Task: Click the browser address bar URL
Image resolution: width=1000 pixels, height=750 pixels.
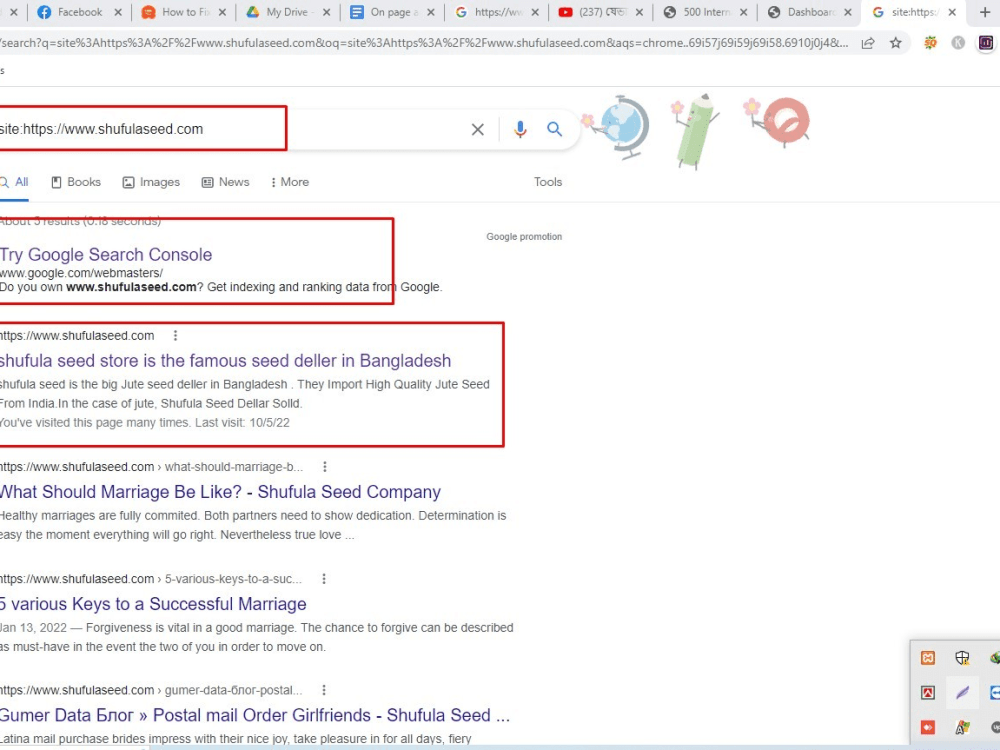Action: point(424,43)
